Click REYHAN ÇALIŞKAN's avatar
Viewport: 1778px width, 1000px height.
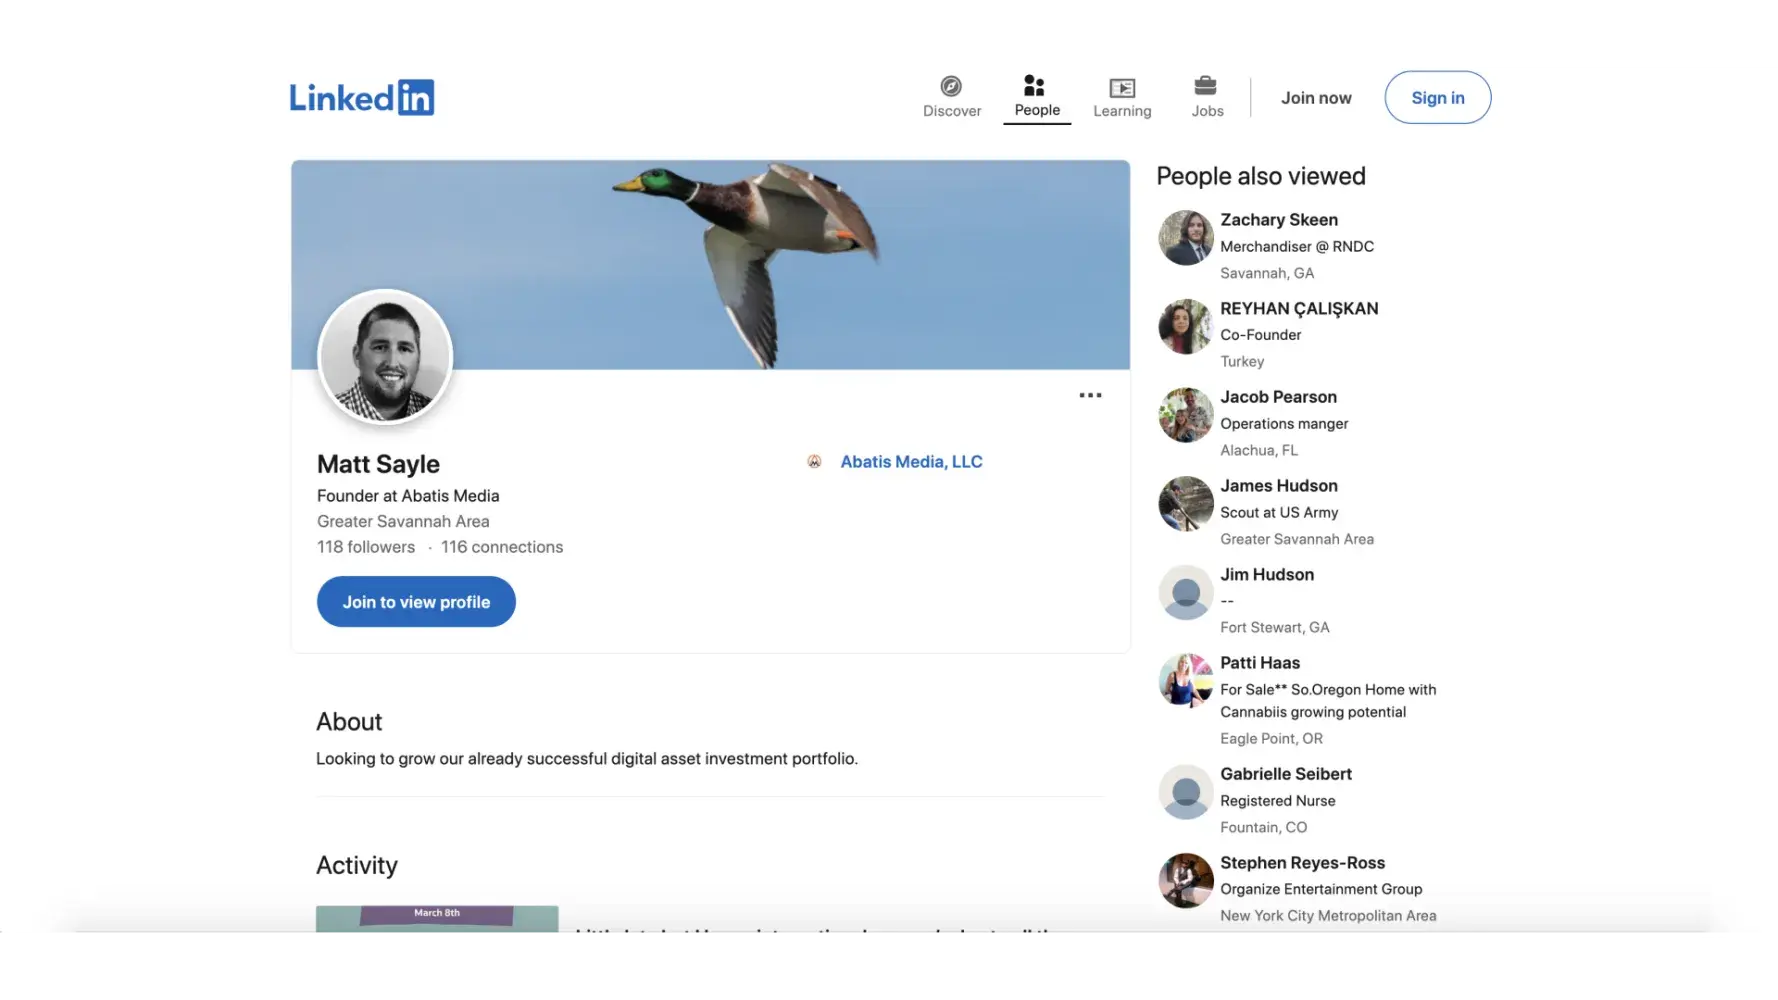1185,327
